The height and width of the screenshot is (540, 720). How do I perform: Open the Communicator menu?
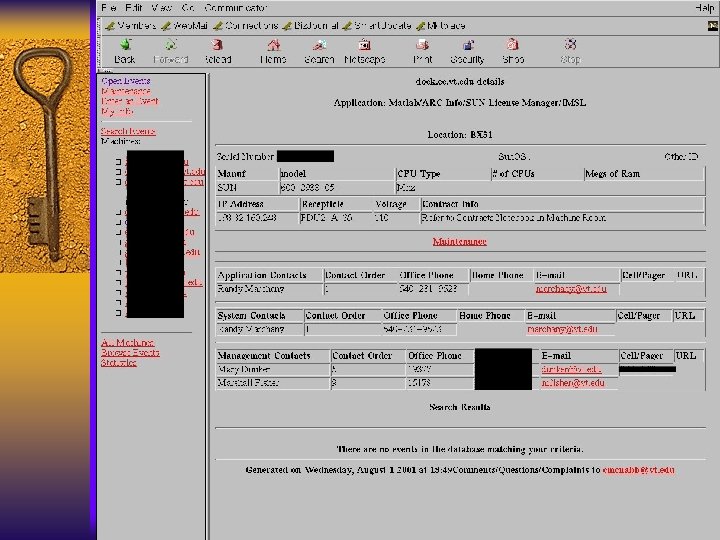[236, 8]
